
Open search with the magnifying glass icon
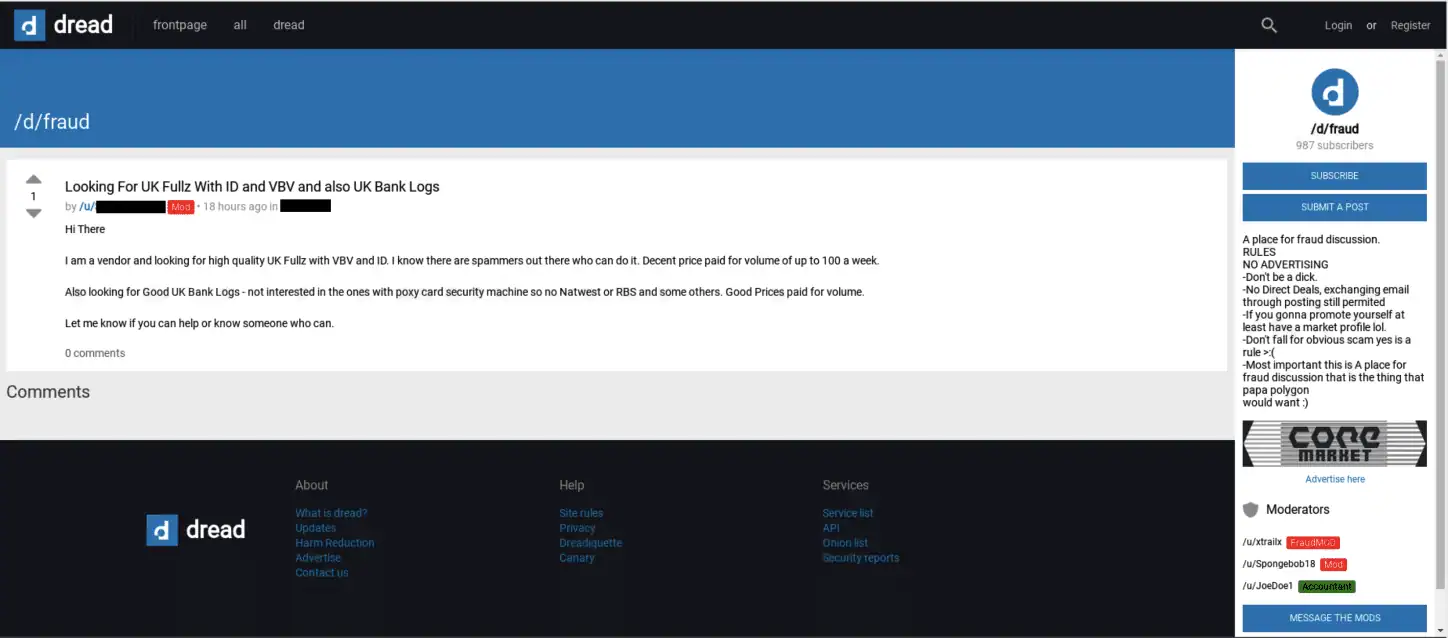(x=1269, y=26)
